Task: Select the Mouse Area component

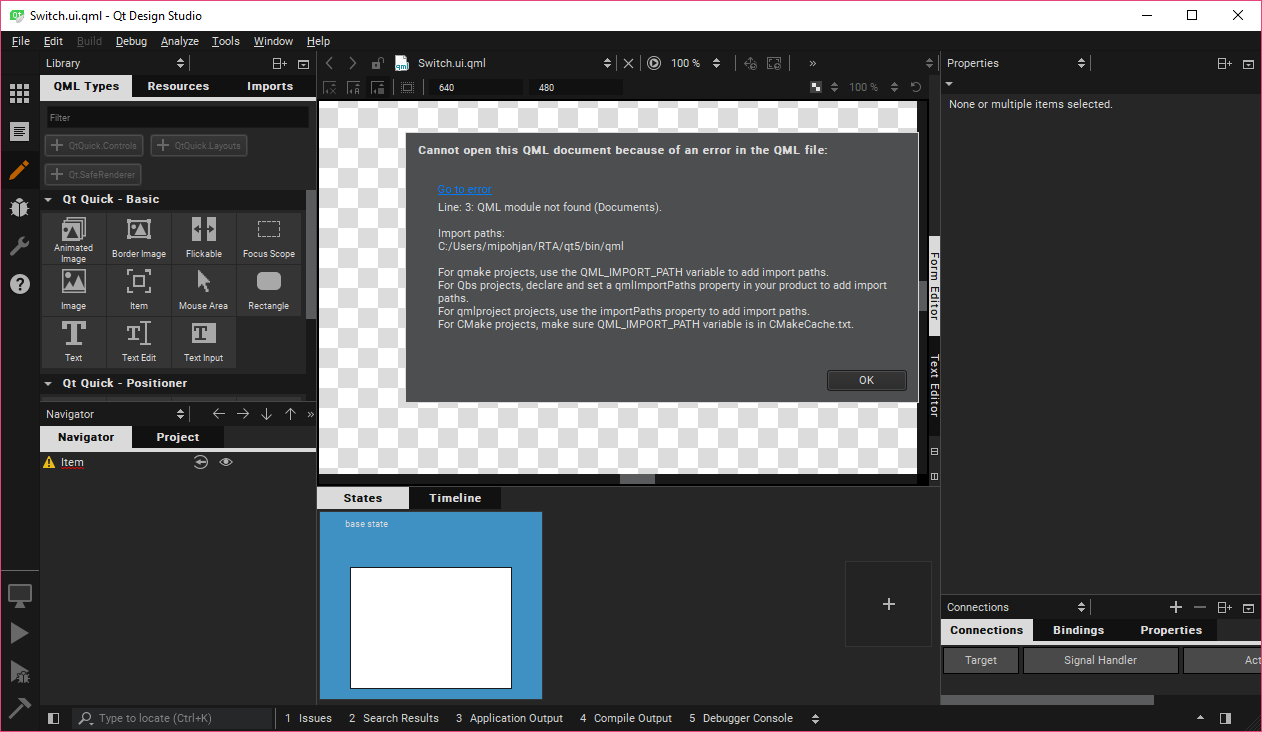Action: (203, 290)
